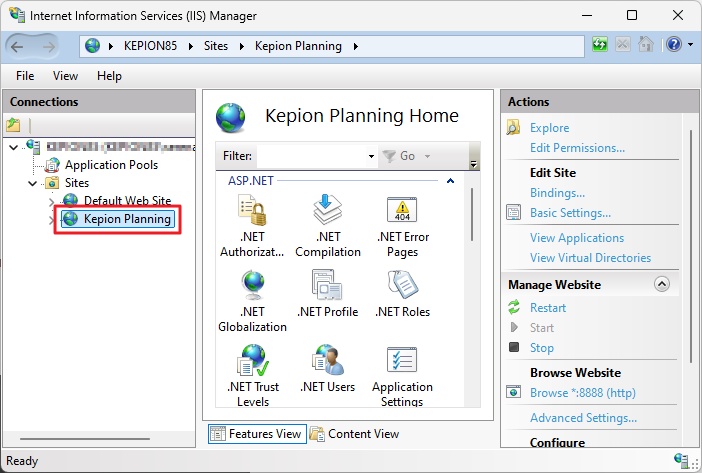Open the .NET Globalization feature
The height and width of the screenshot is (473, 702).
253,301
